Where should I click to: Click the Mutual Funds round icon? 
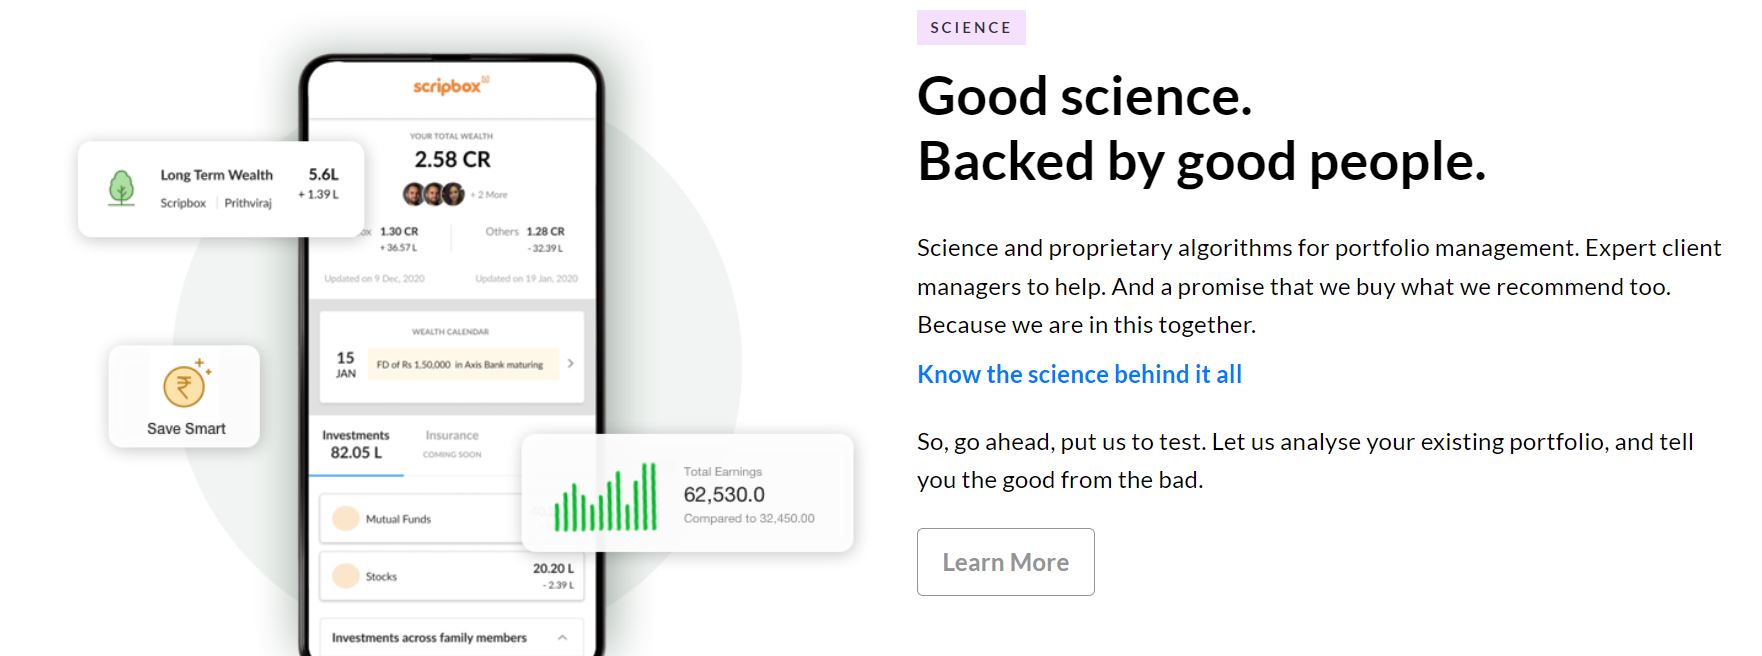coord(346,518)
